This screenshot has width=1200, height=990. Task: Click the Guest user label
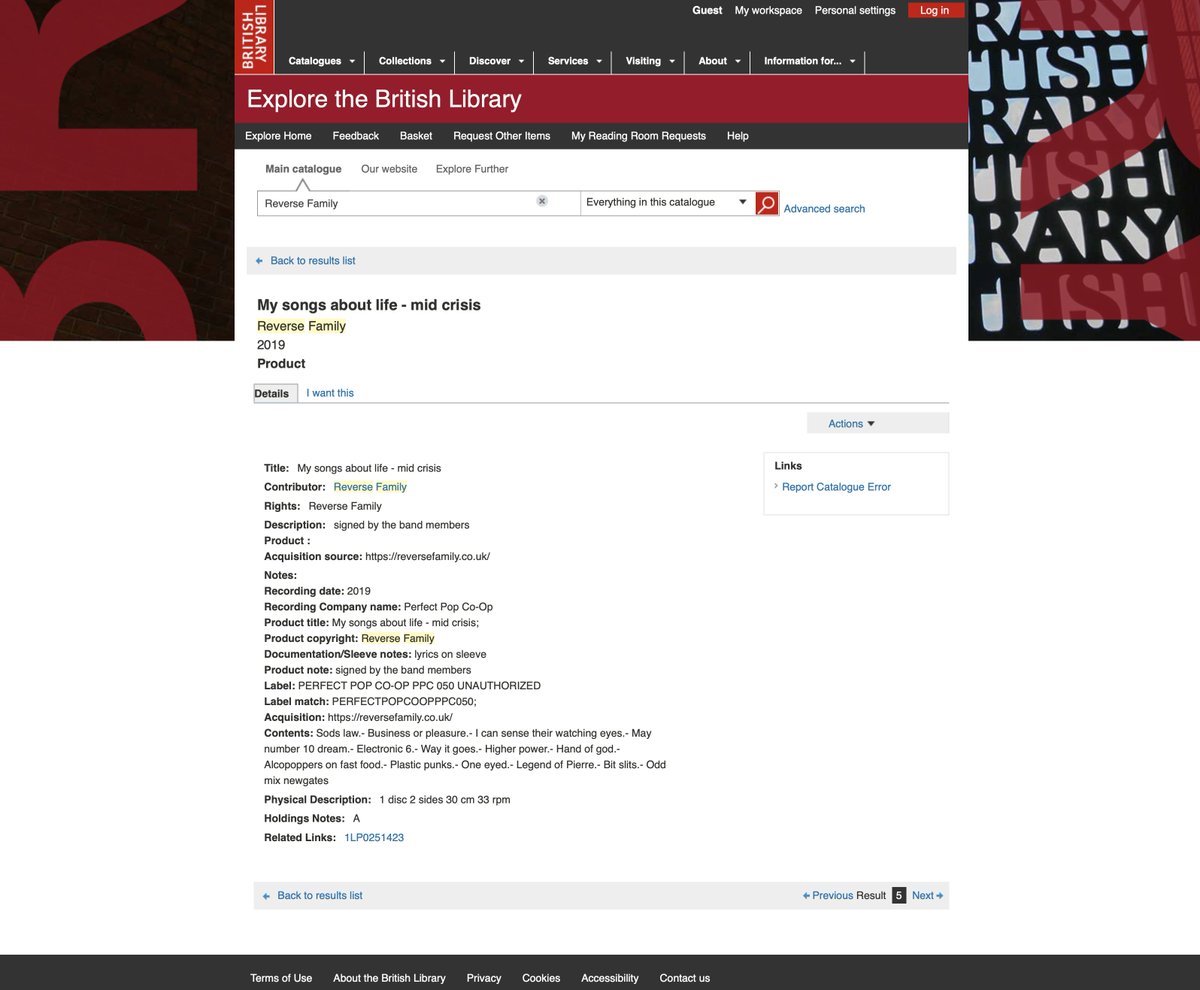(x=707, y=10)
